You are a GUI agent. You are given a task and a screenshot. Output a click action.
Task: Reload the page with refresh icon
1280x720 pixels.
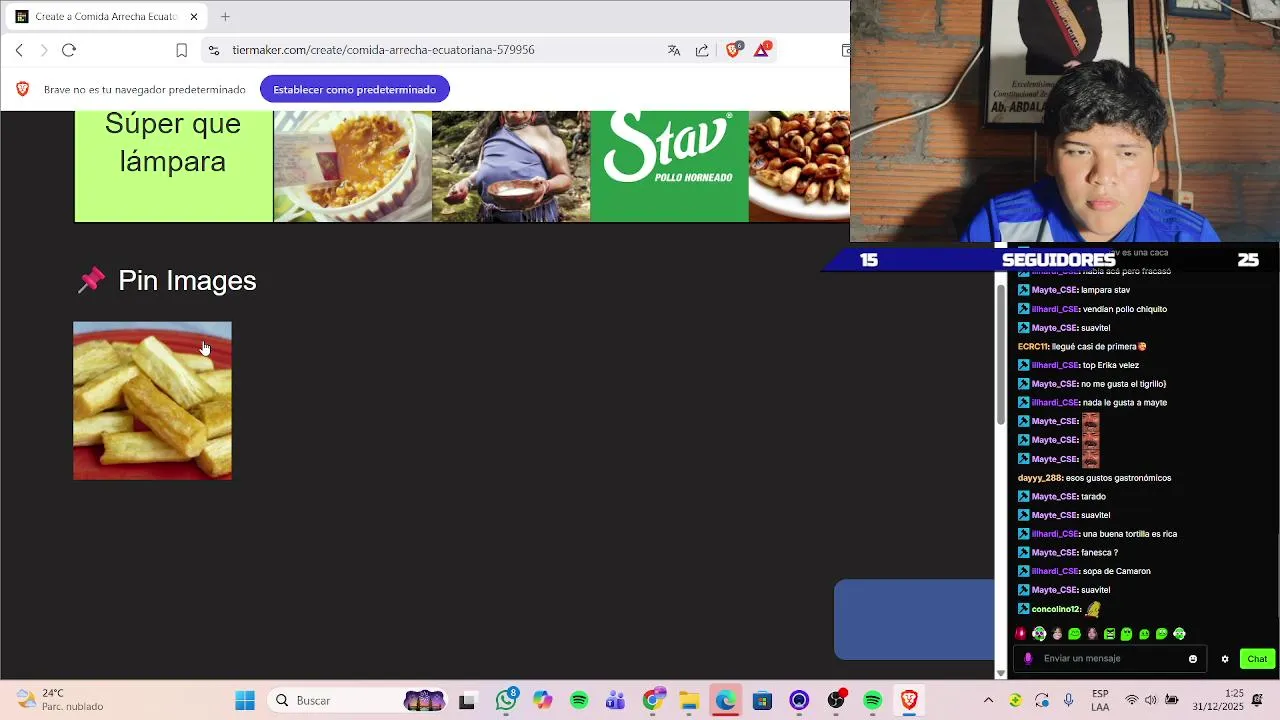(x=69, y=50)
